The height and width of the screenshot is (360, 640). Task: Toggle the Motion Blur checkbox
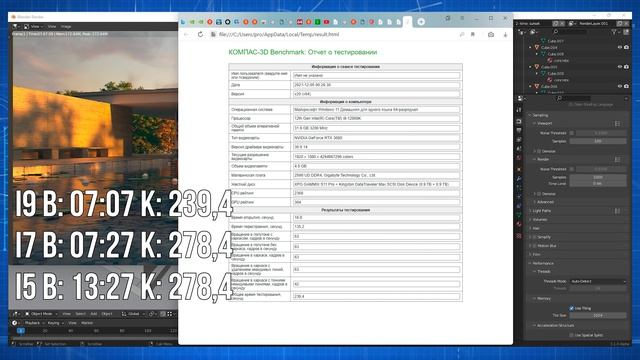535,246
